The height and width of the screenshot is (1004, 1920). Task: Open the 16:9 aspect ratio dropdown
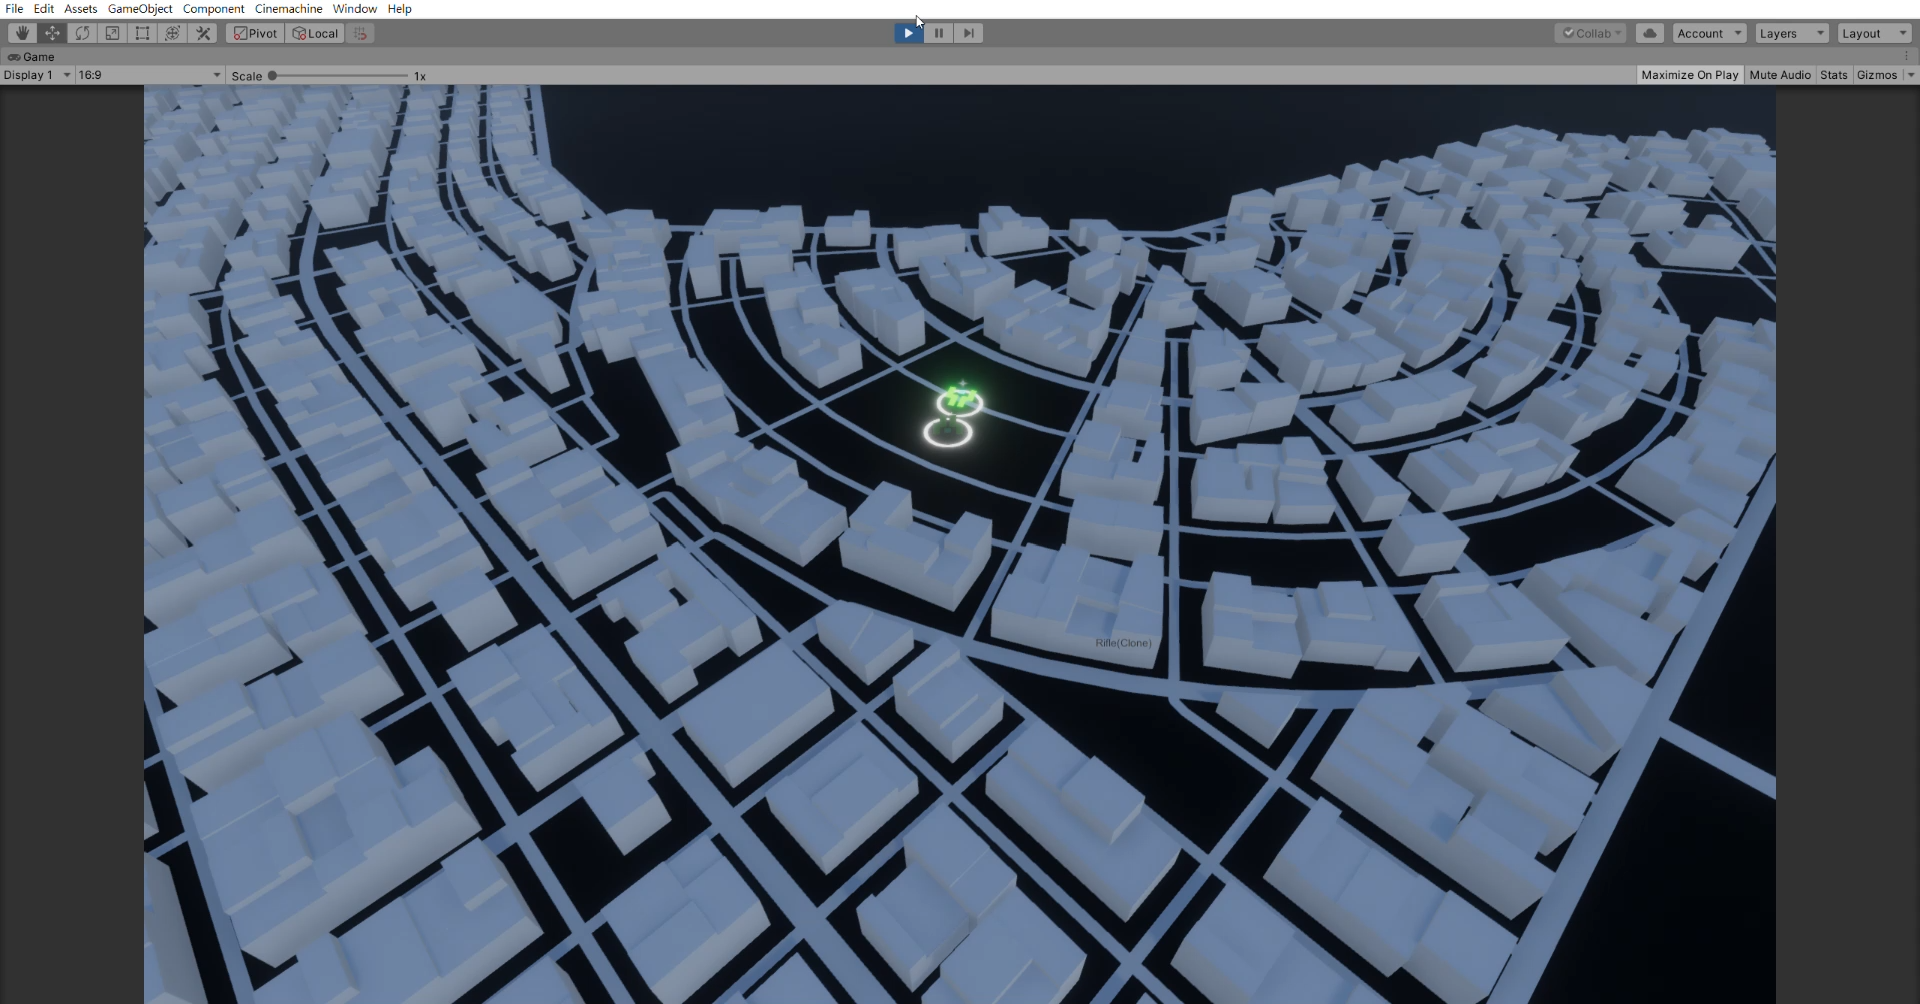(x=149, y=75)
